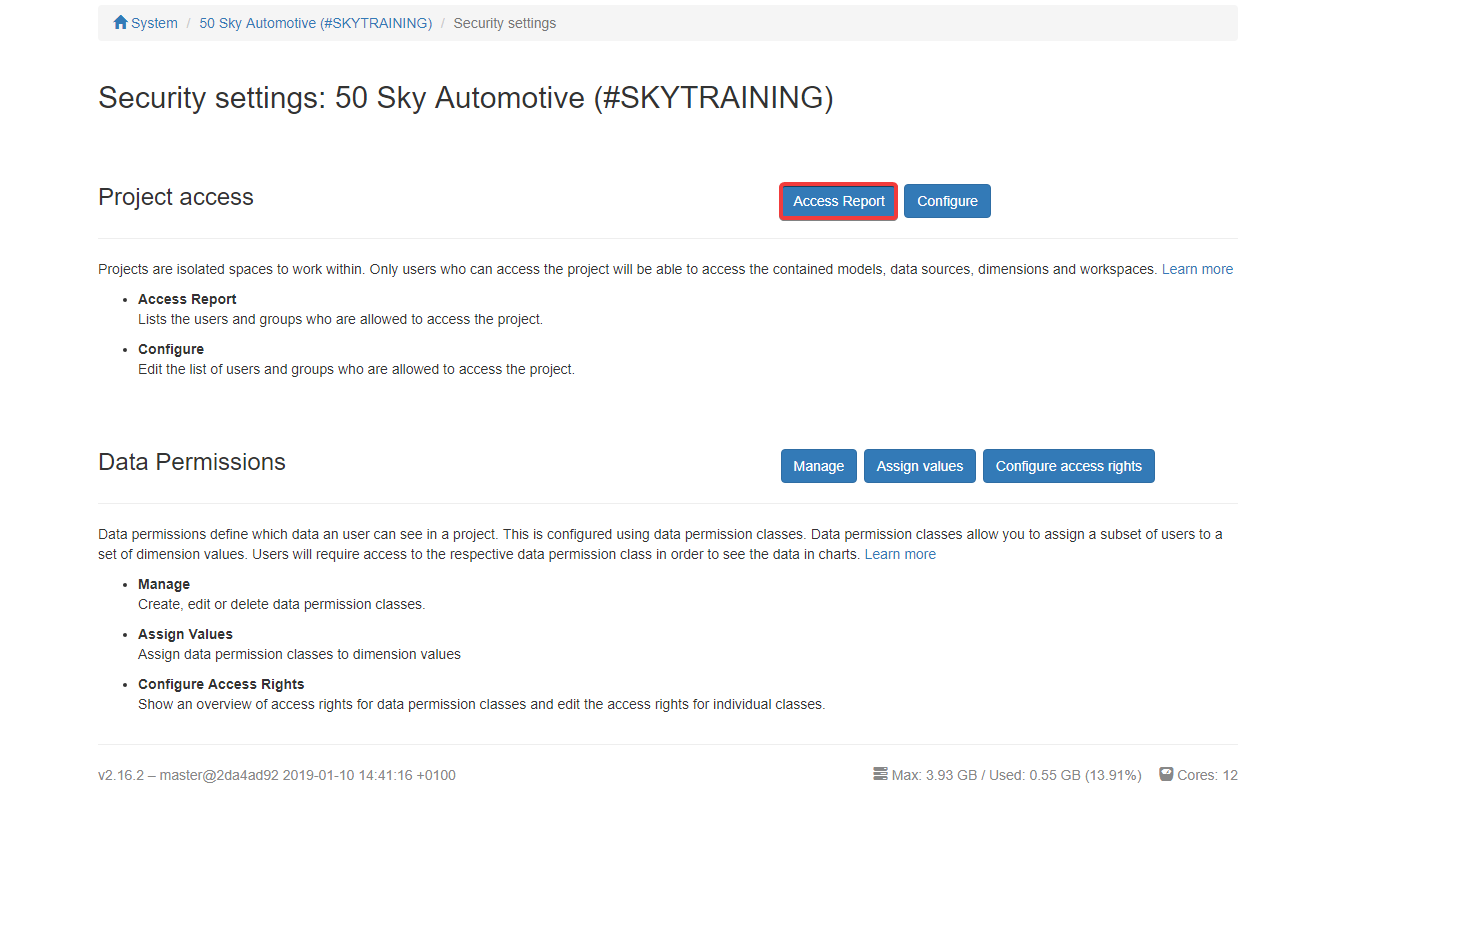Click the Manage data permissions button
1482x926 pixels.
[x=818, y=466]
